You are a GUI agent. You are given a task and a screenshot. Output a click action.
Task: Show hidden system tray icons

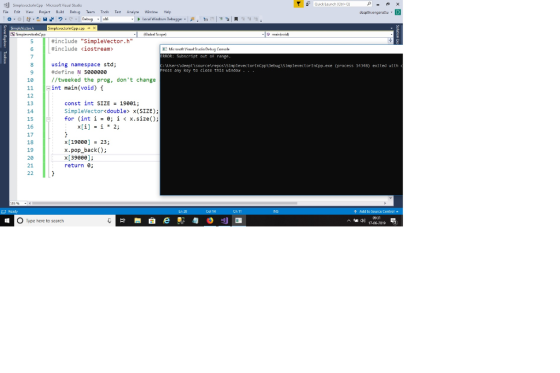(x=349, y=221)
